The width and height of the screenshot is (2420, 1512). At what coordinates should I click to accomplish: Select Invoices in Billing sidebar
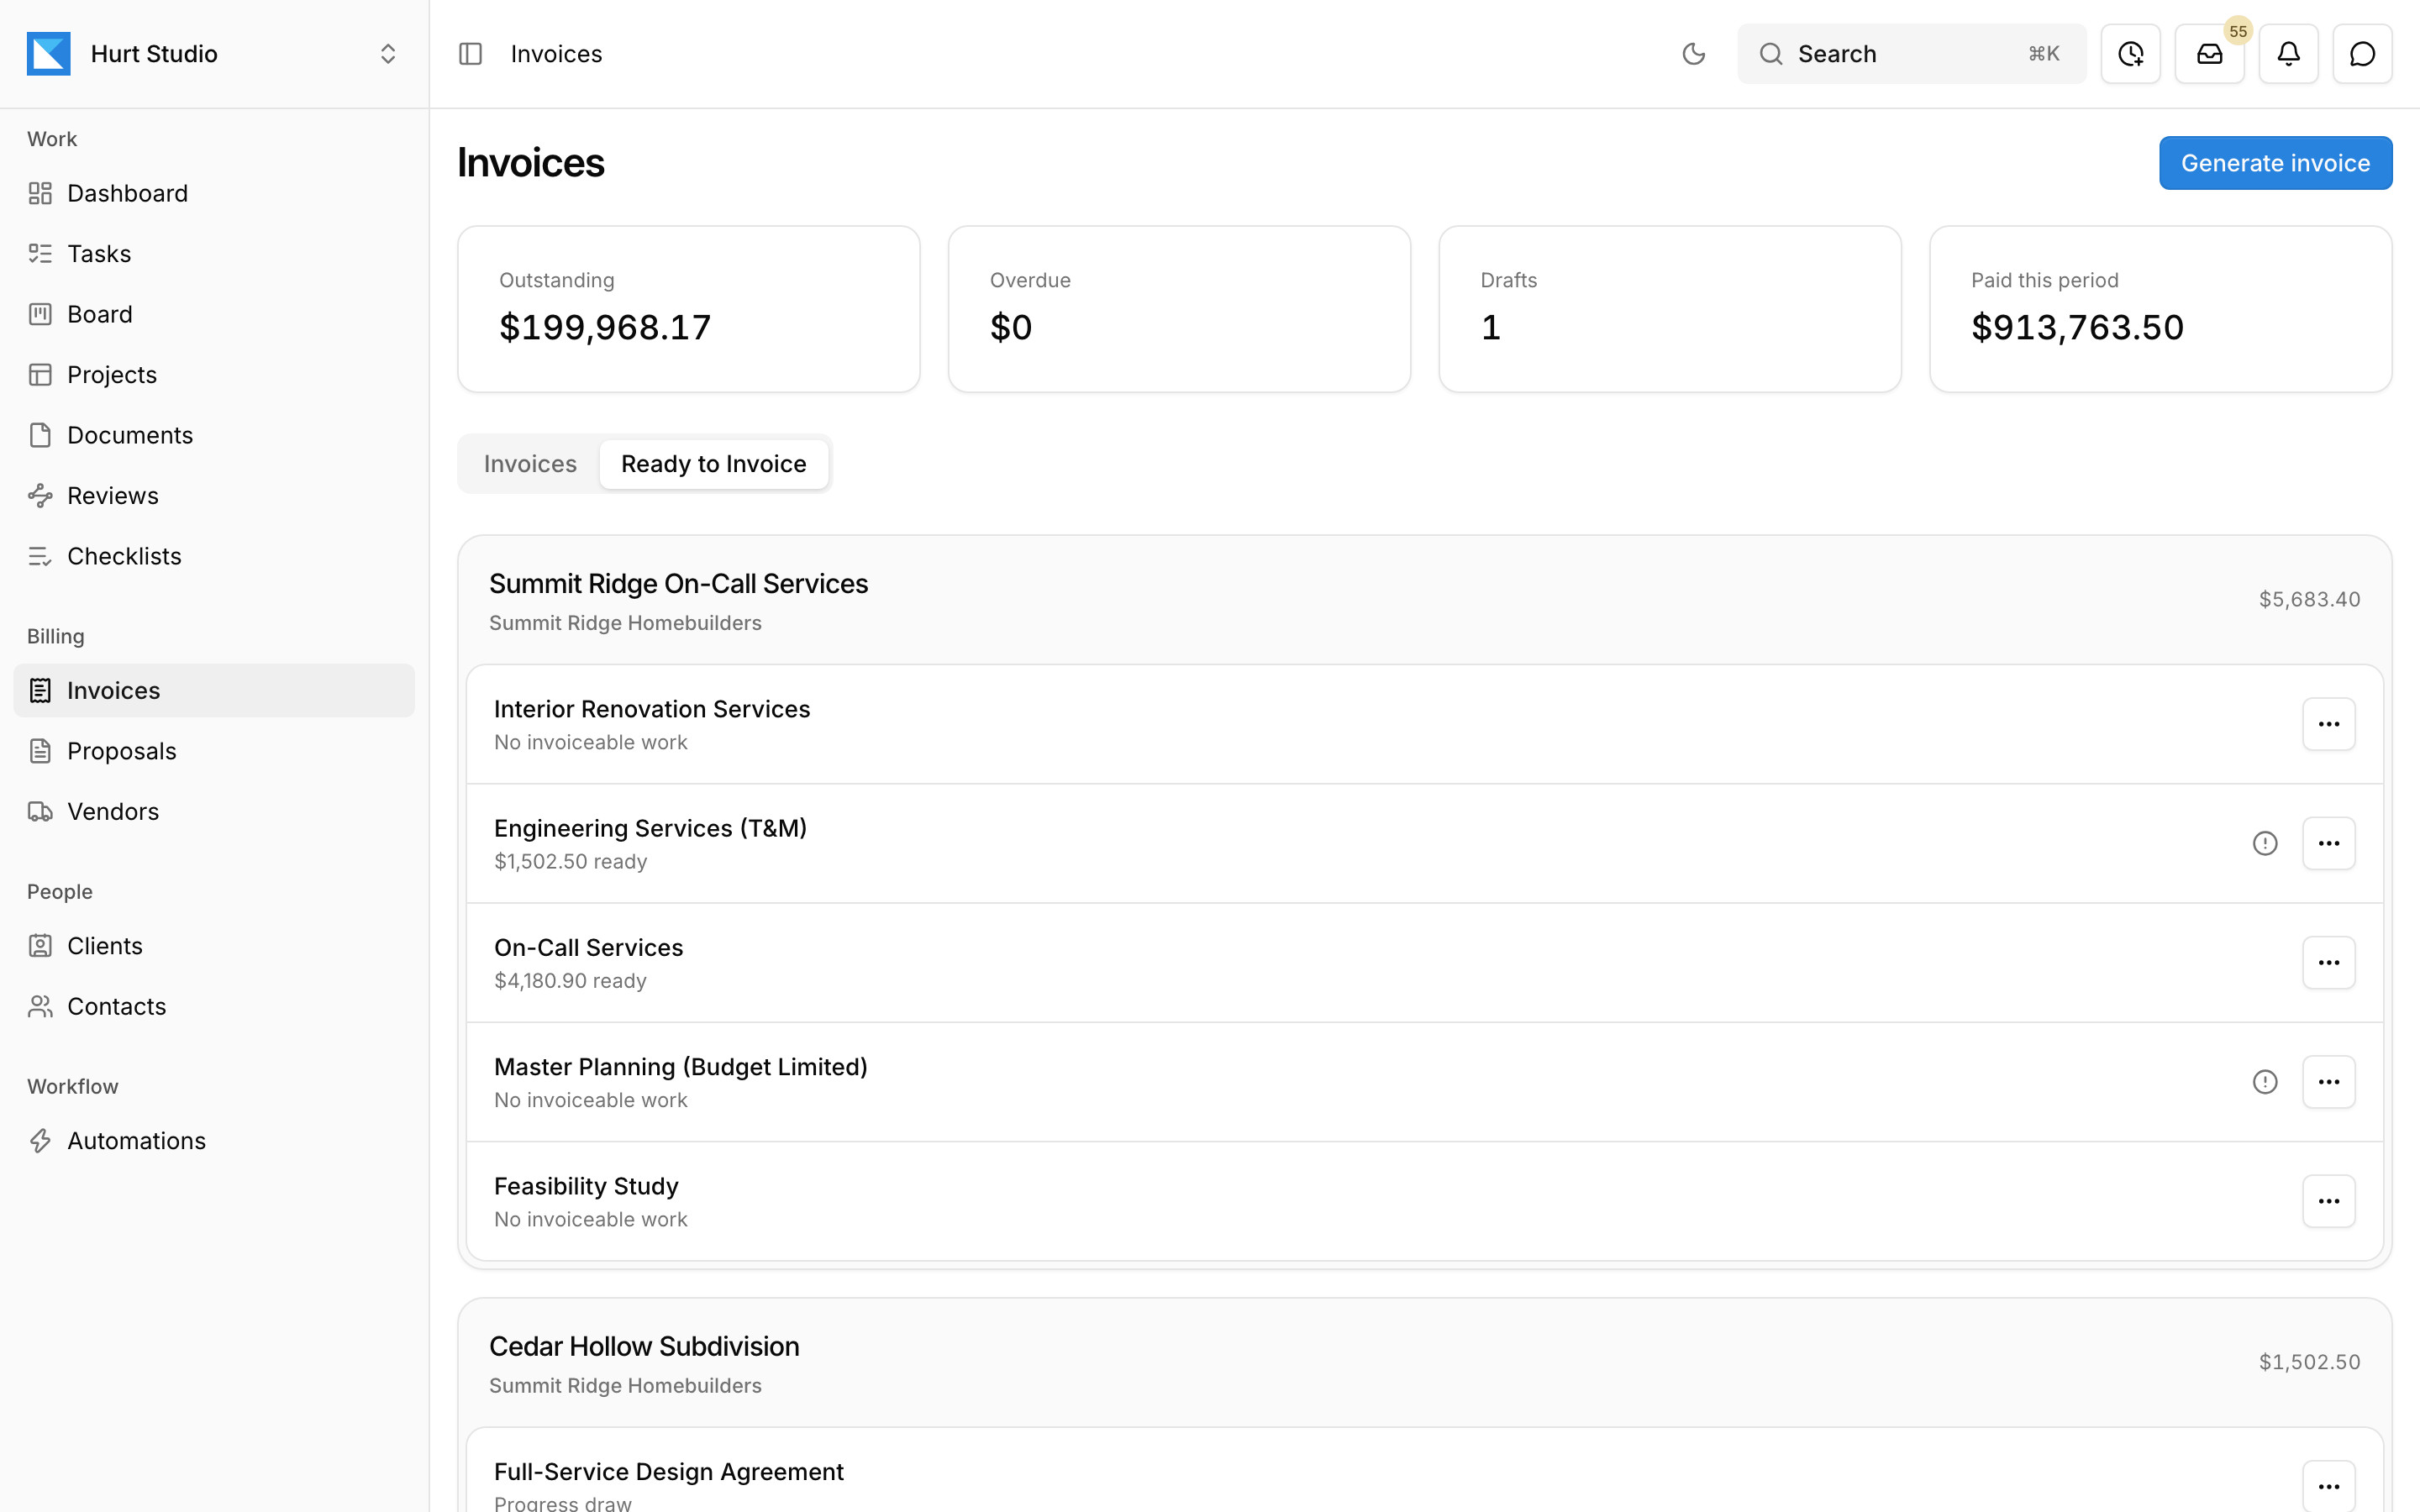pos(214,690)
